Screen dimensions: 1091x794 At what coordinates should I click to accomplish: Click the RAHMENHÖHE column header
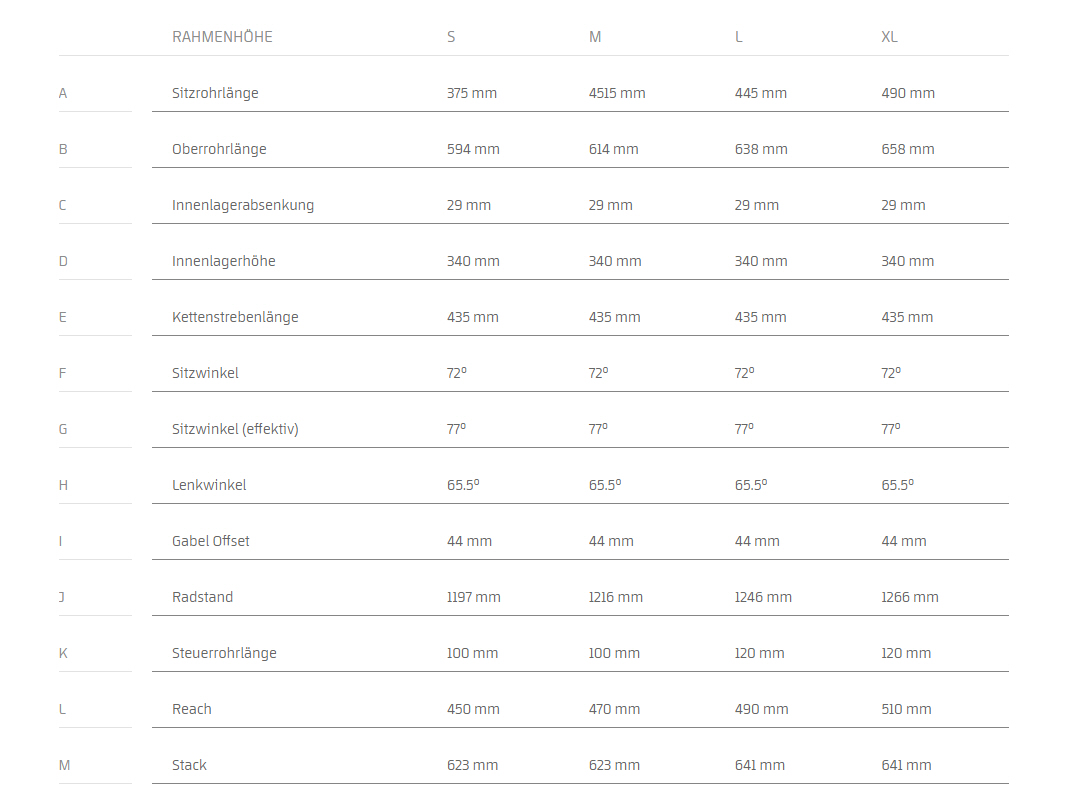click(222, 37)
